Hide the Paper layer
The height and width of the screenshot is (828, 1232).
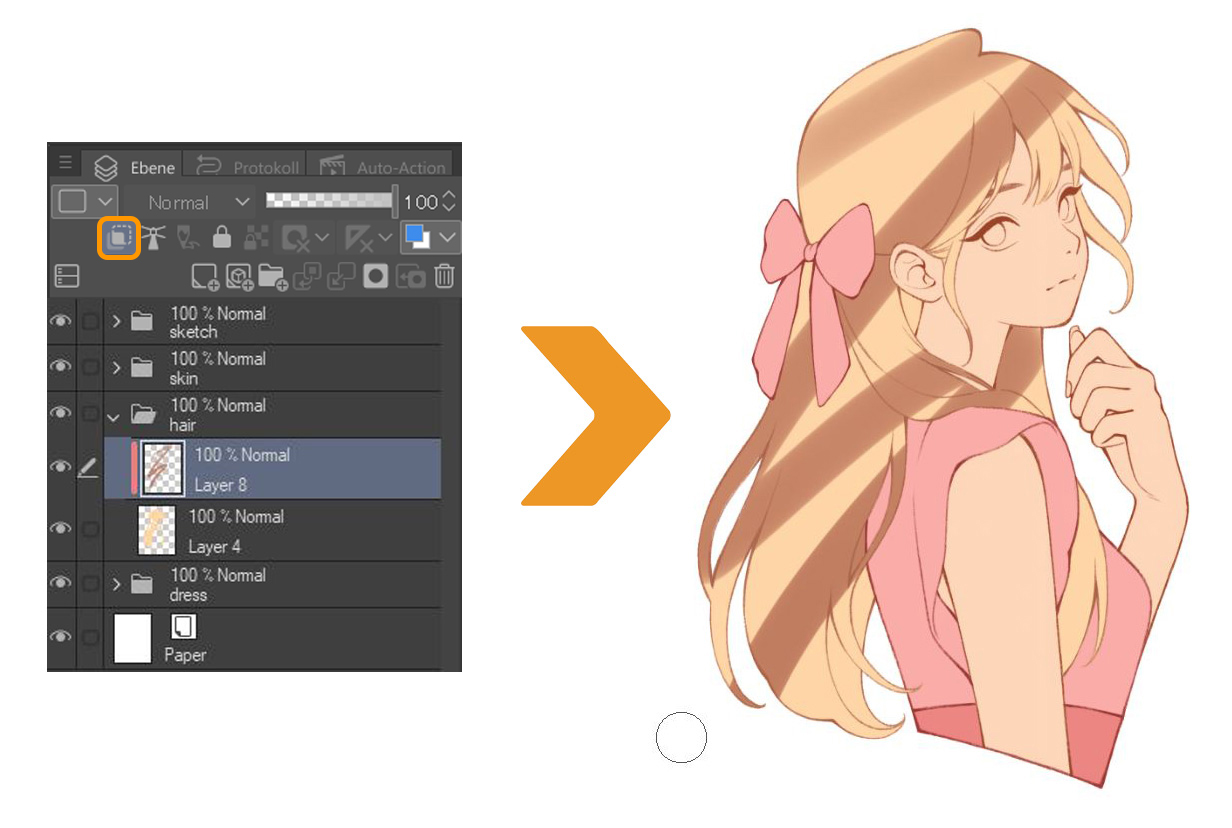(x=61, y=636)
